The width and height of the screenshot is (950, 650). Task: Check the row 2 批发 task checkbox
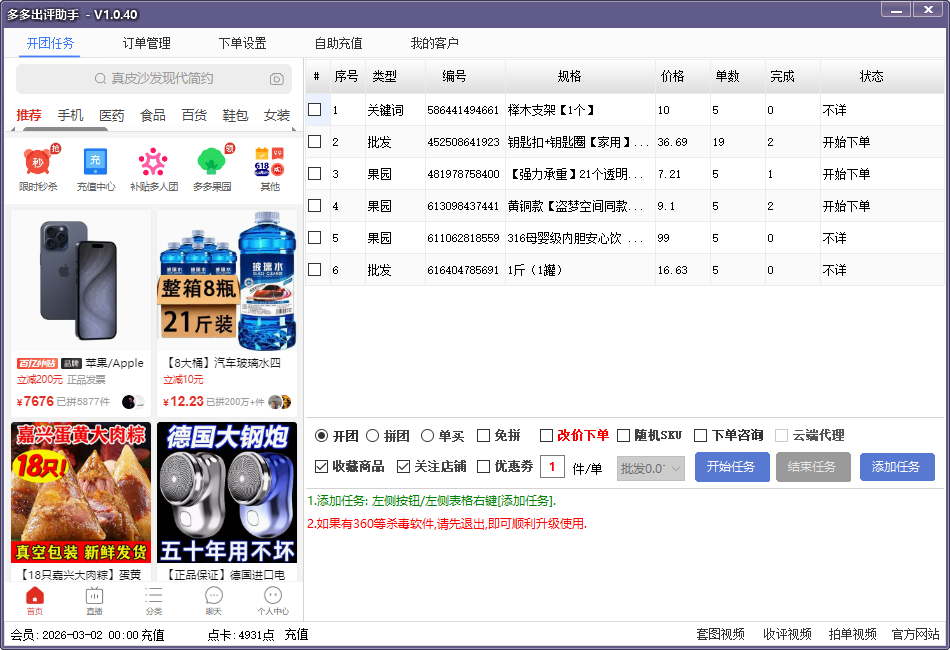[x=315, y=142]
